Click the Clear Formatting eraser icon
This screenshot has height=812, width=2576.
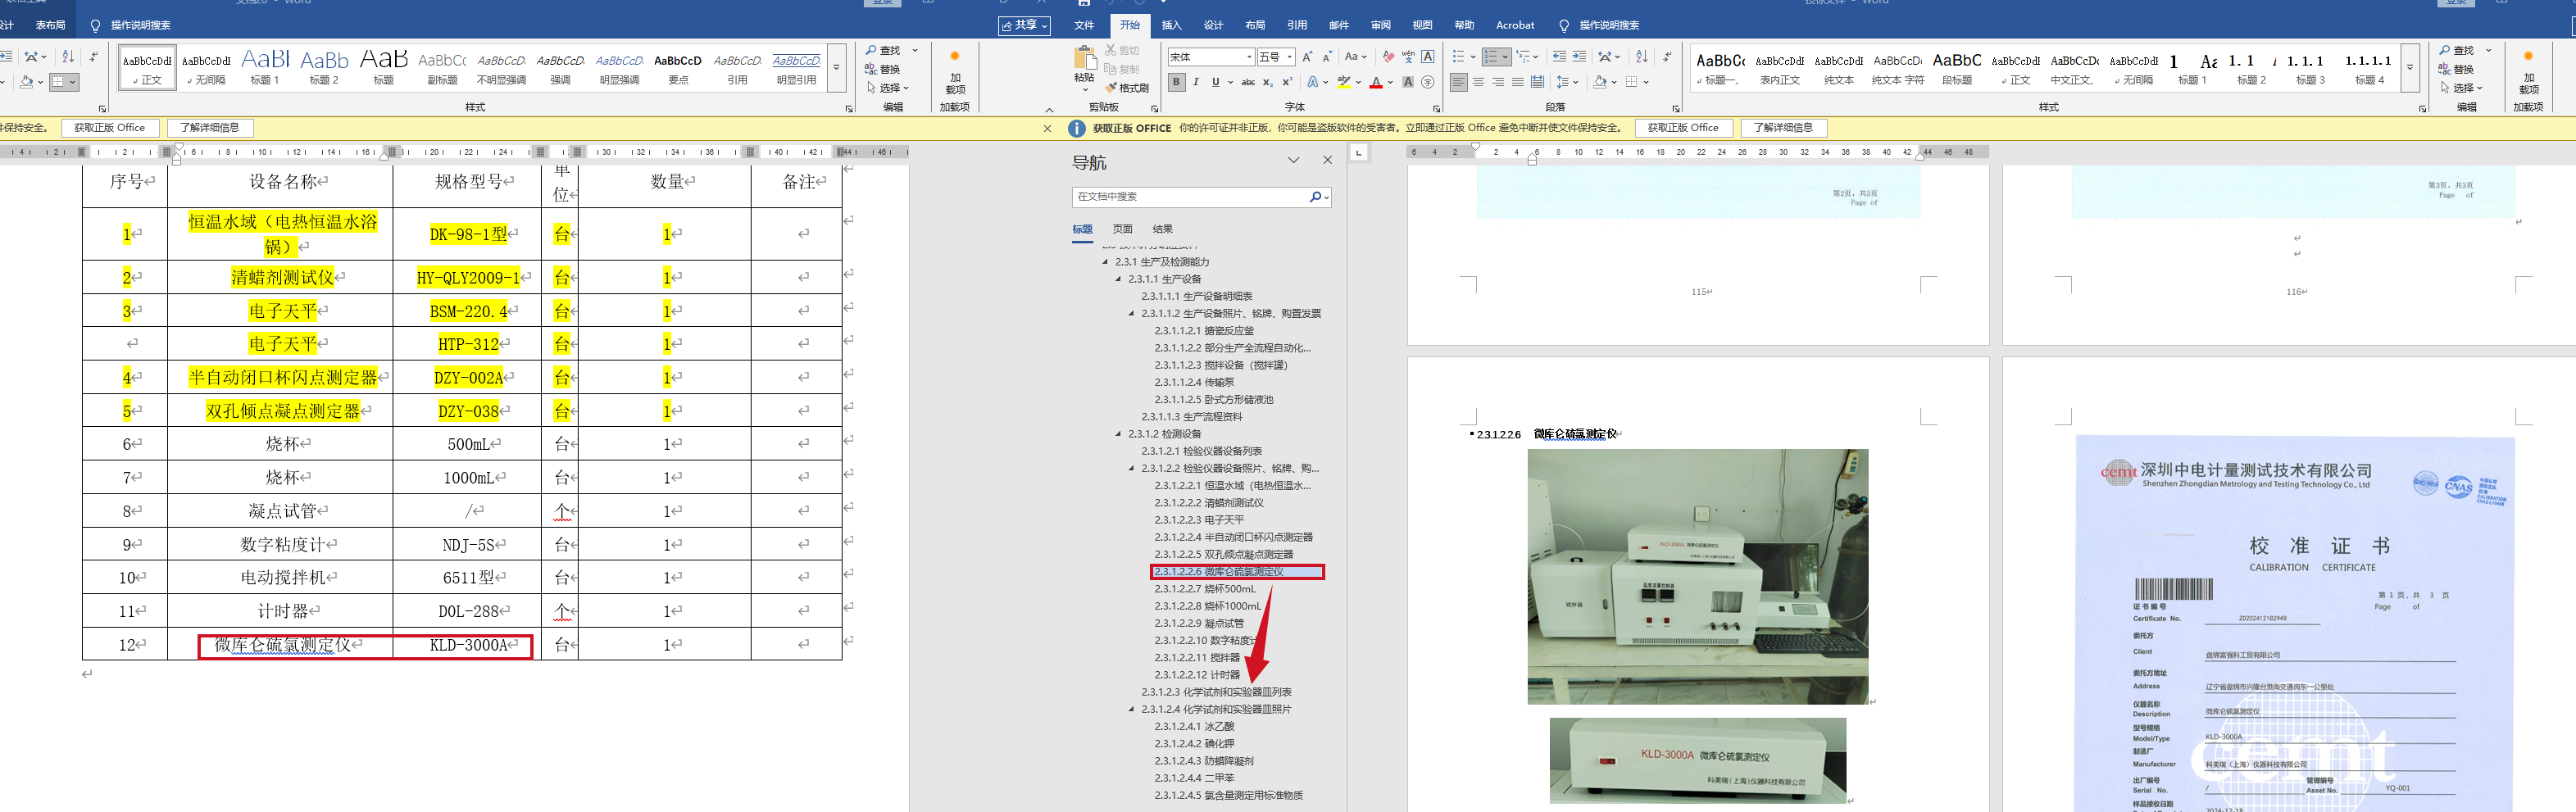pyautogui.click(x=1388, y=57)
